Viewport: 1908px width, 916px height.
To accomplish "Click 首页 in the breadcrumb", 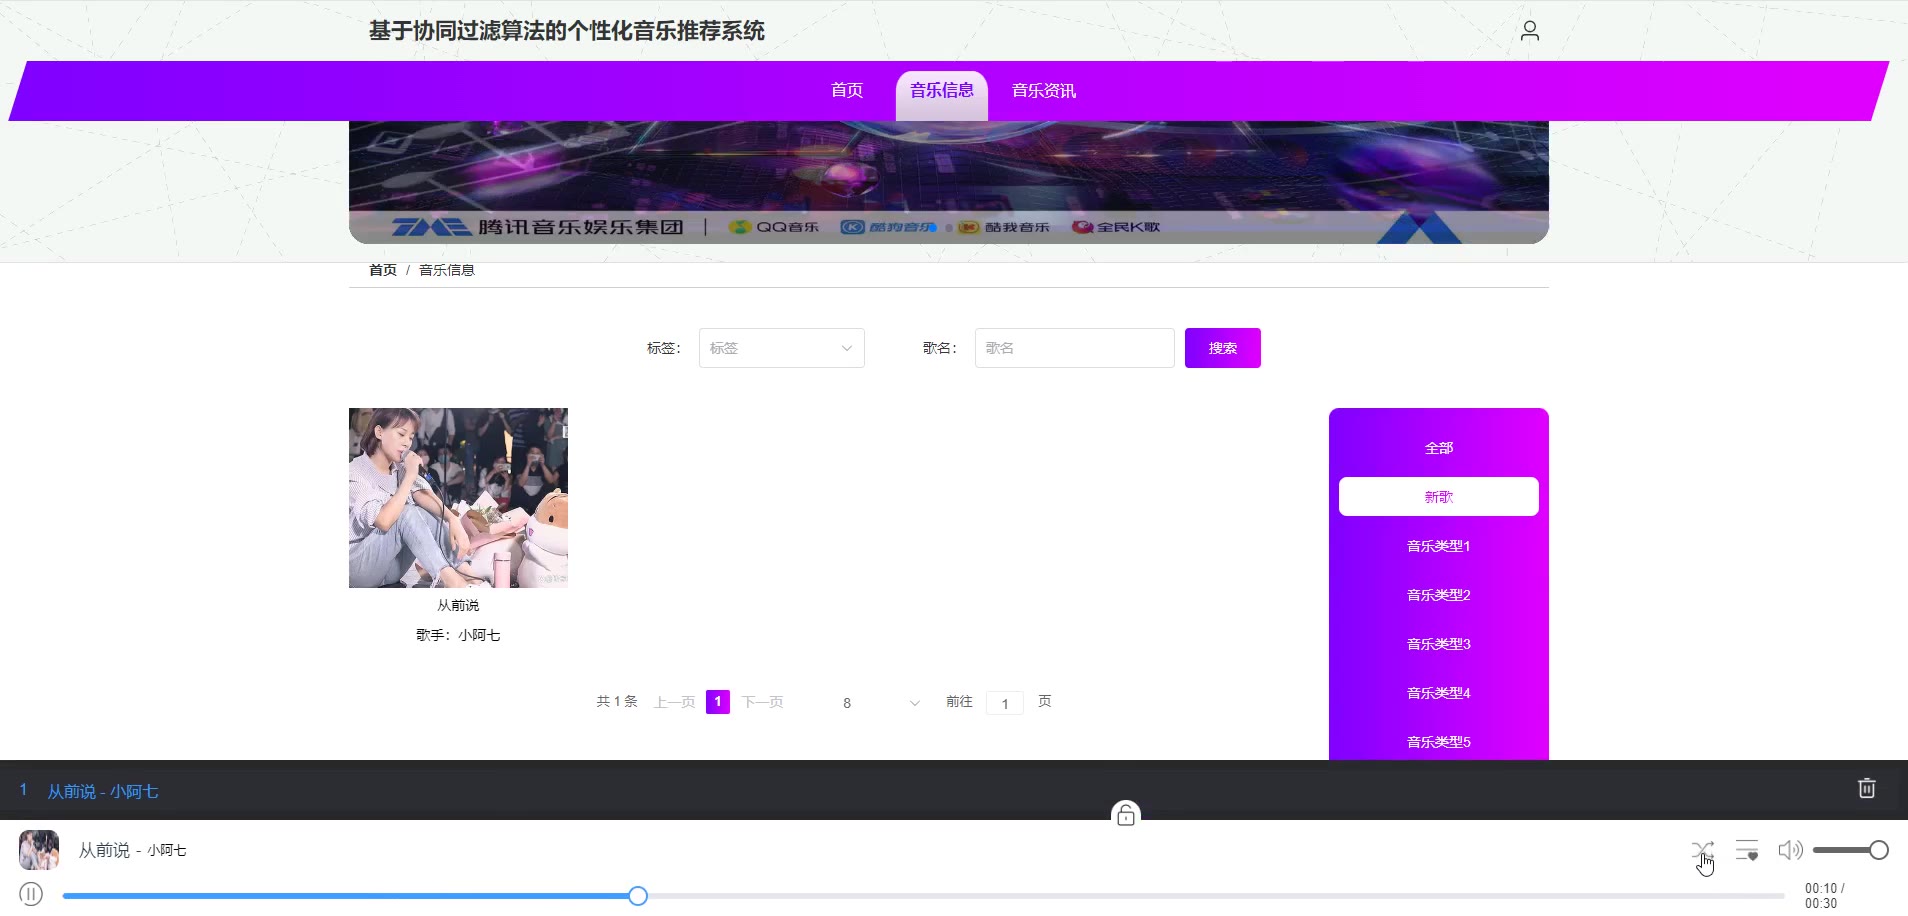I will pyautogui.click(x=383, y=270).
